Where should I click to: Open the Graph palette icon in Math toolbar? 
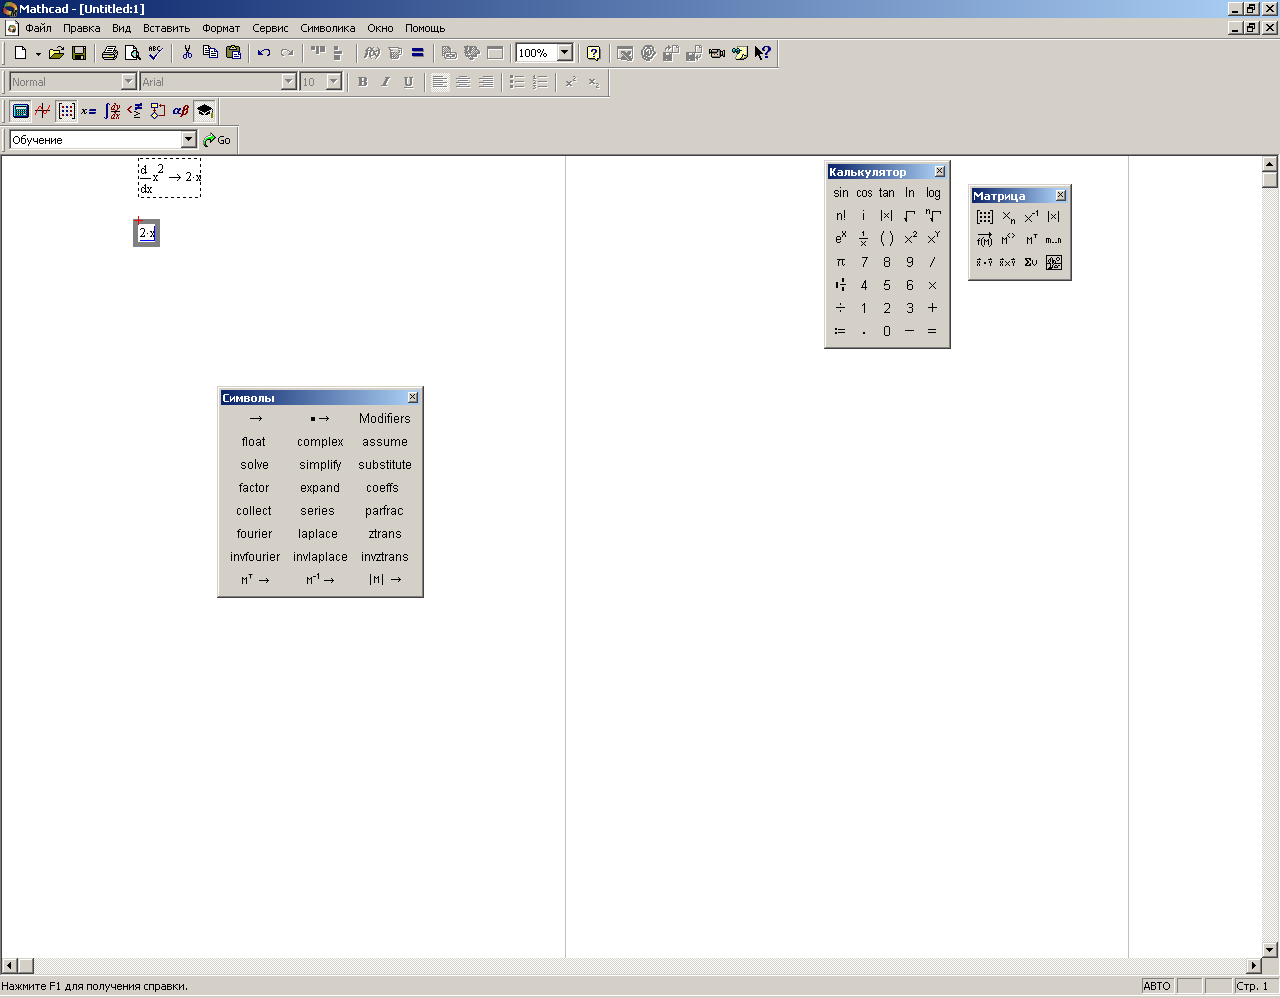click(x=43, y=111)
